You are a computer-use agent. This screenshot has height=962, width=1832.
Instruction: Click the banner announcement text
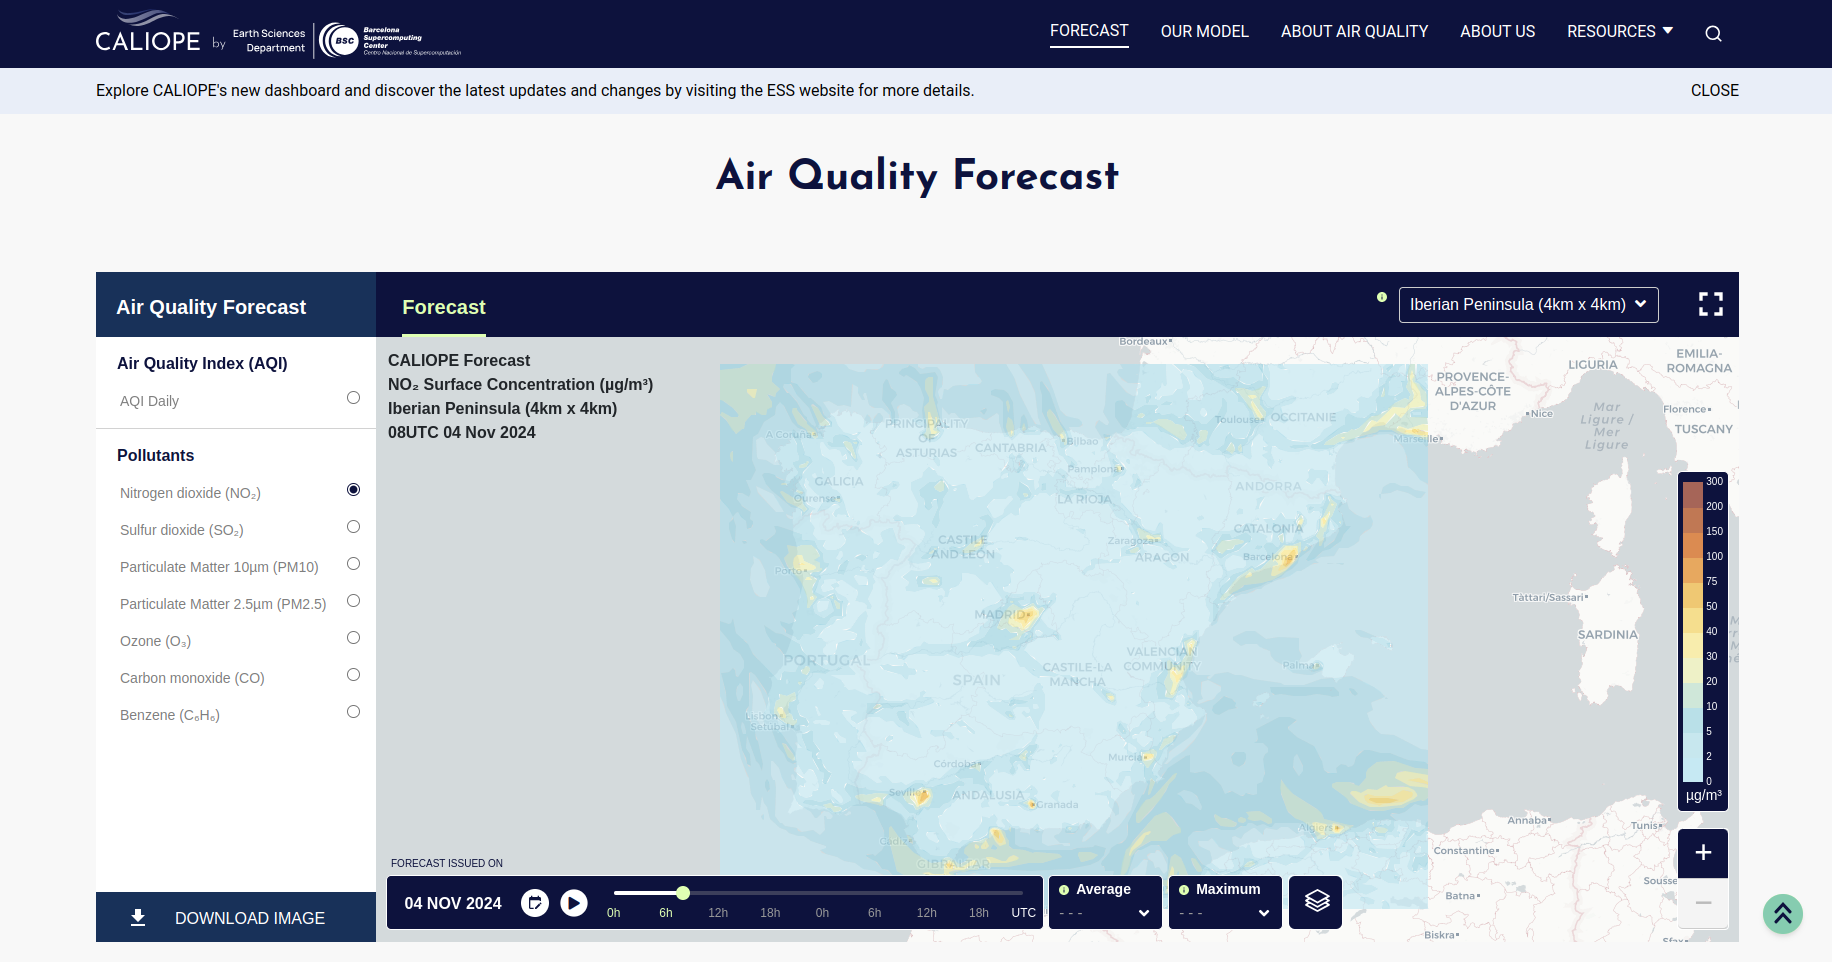coord(535,90)
